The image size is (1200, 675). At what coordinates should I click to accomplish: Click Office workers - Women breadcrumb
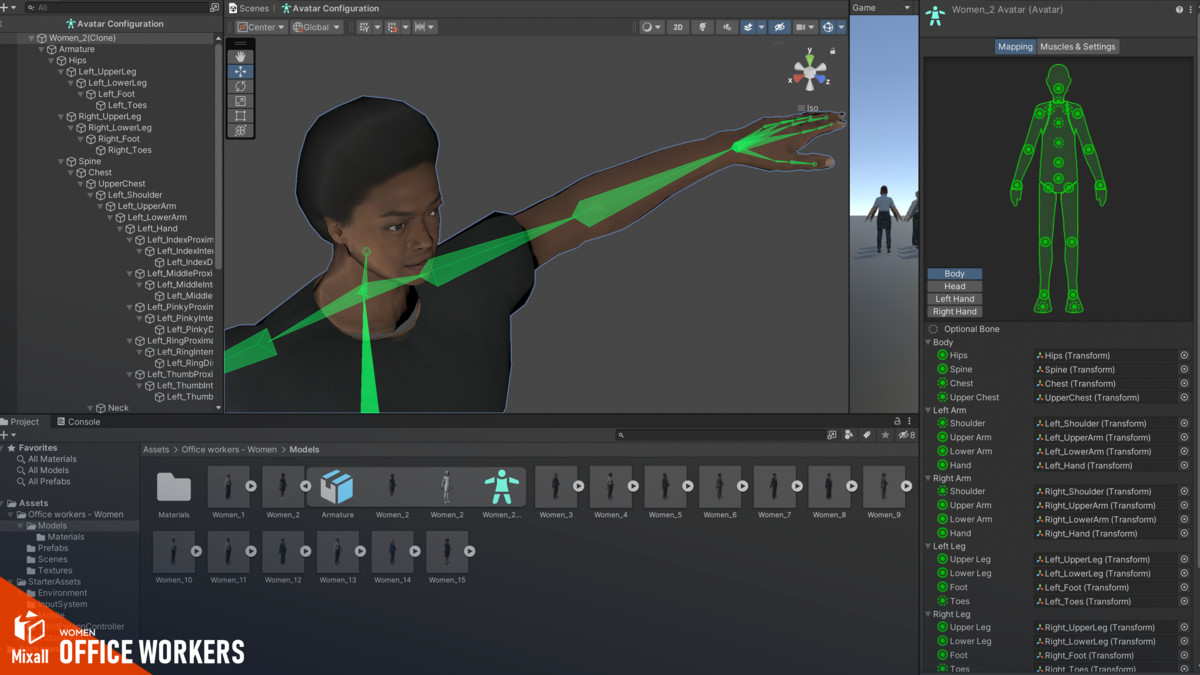pos(229,450)
